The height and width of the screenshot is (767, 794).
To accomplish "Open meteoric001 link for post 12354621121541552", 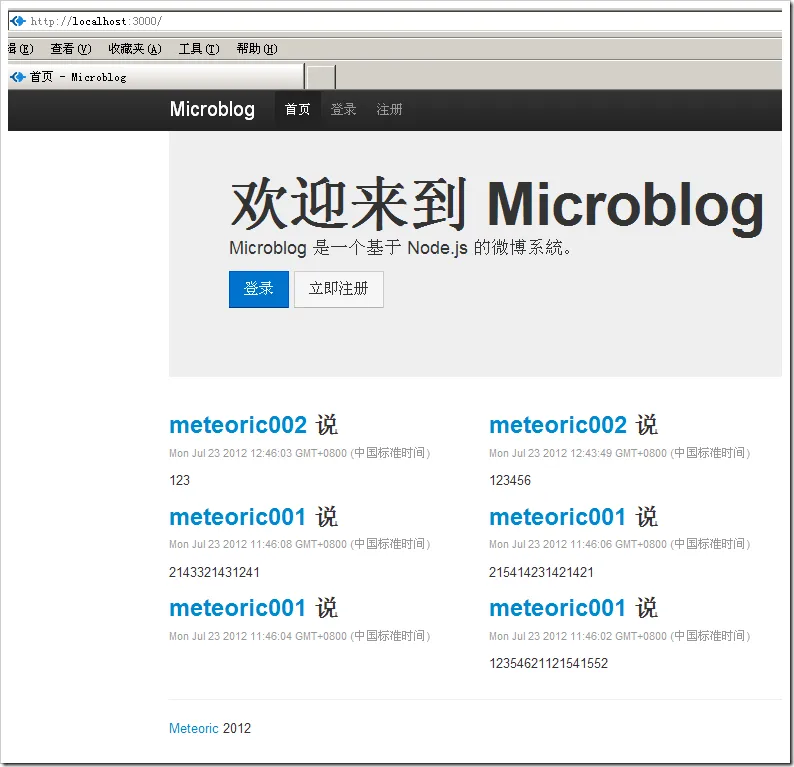I will pos(558,609).
